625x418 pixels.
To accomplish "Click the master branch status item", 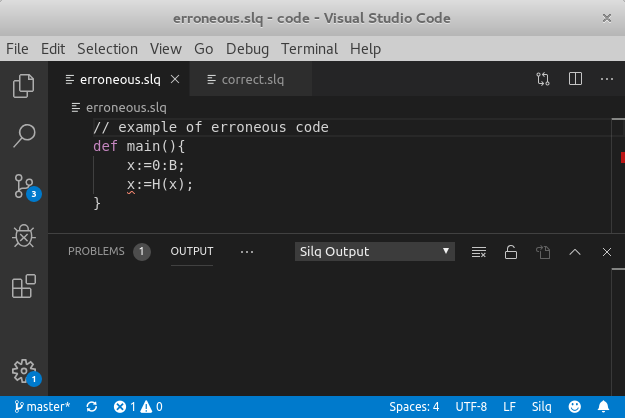I will click(41, 407).
